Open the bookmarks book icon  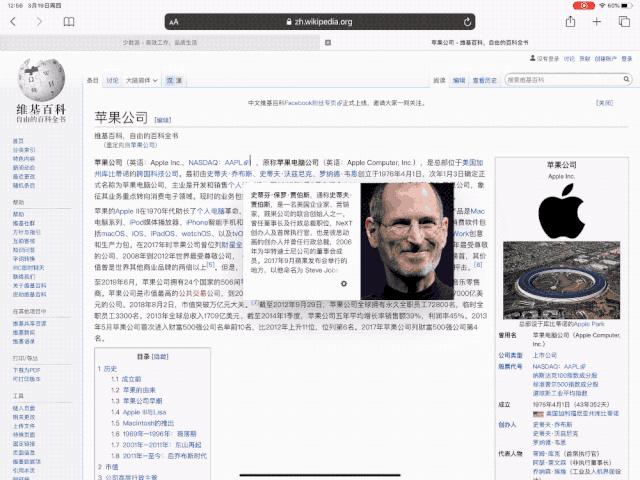pos(69,22)
